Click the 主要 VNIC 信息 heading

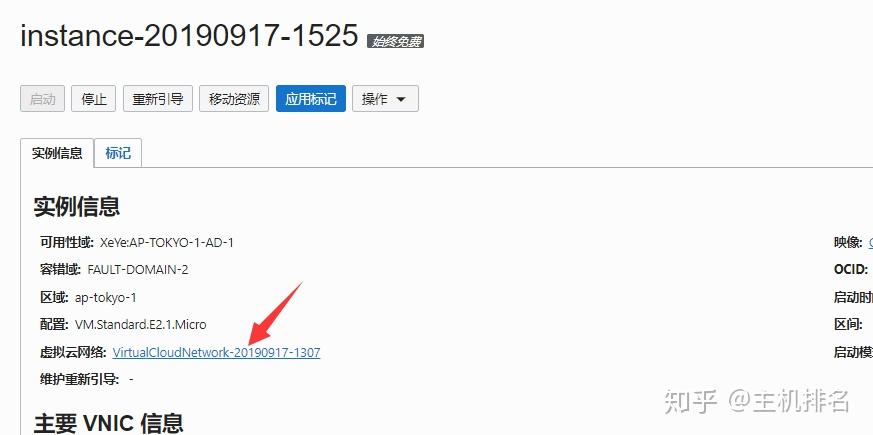click(x=109, y=423)
